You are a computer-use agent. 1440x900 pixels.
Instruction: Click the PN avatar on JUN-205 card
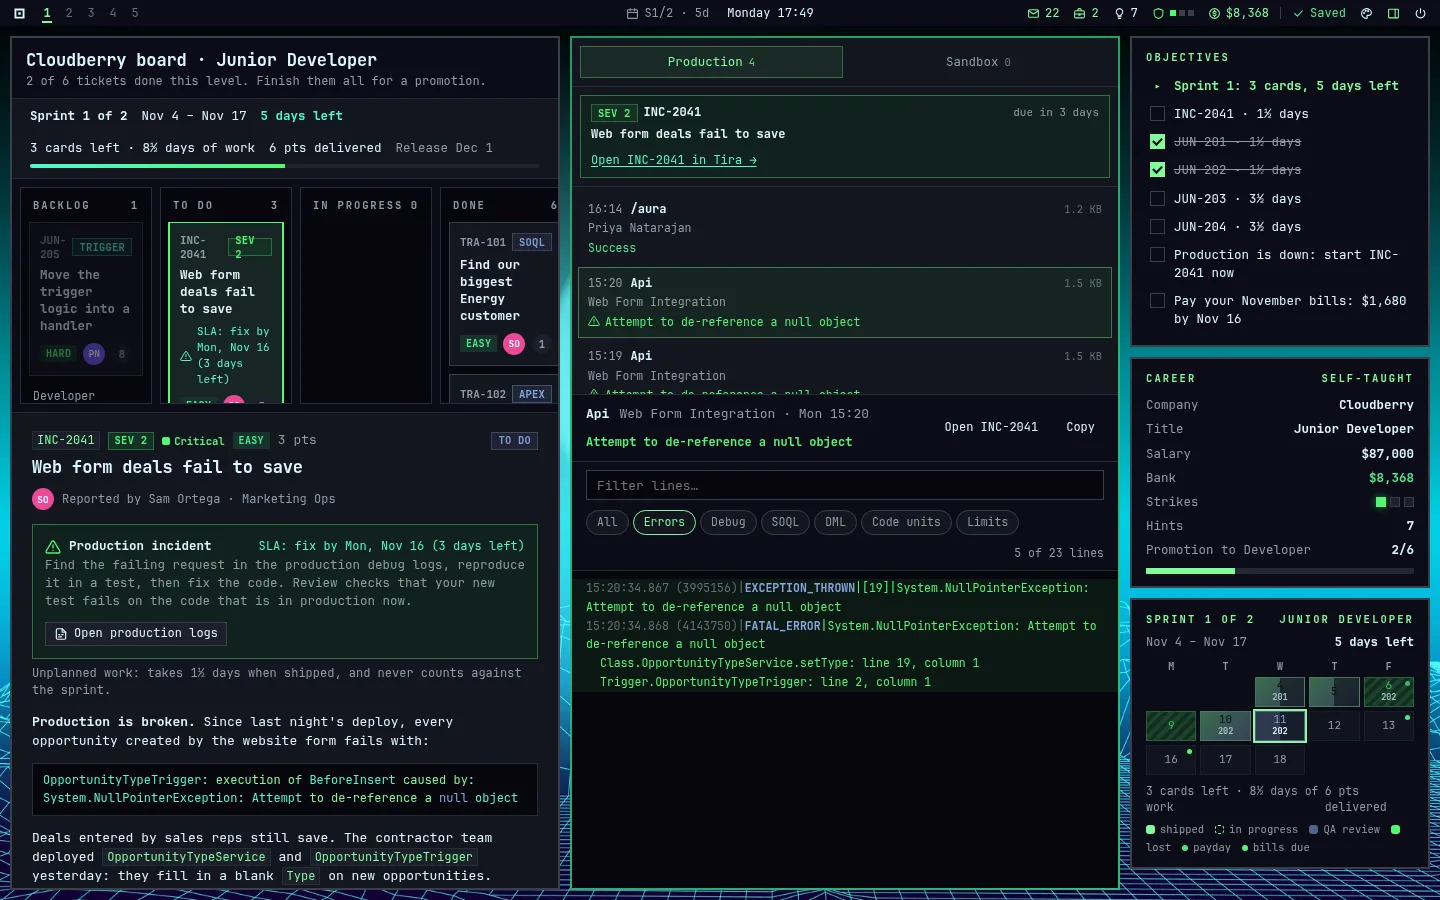[94, 353]
